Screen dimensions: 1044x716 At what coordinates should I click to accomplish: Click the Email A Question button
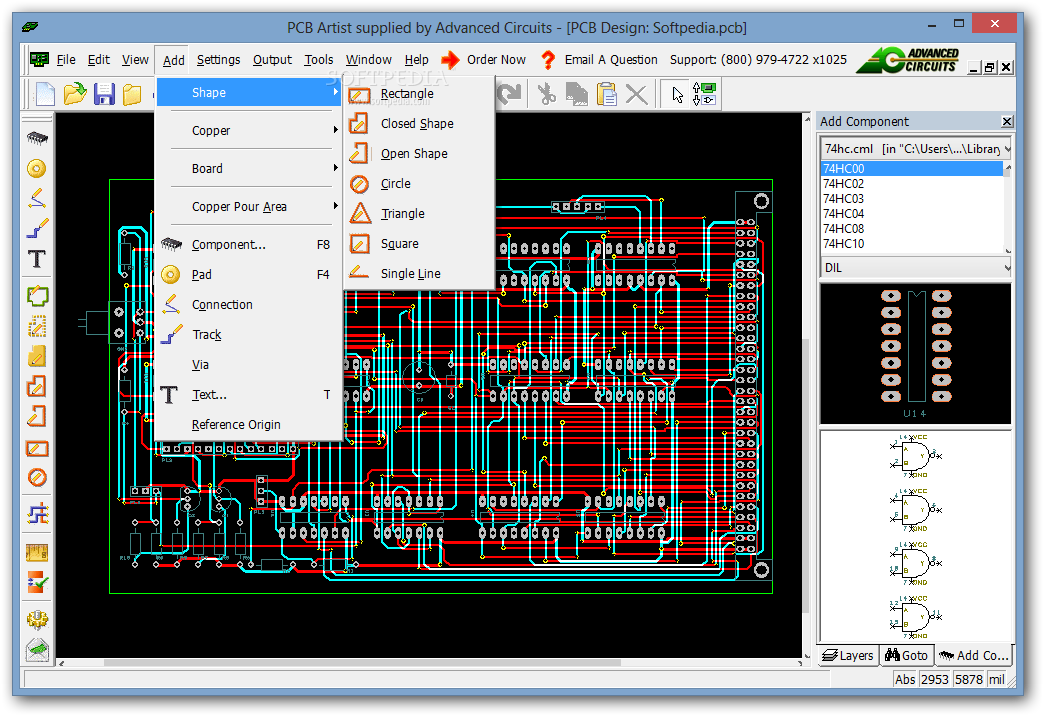point(599,60)
